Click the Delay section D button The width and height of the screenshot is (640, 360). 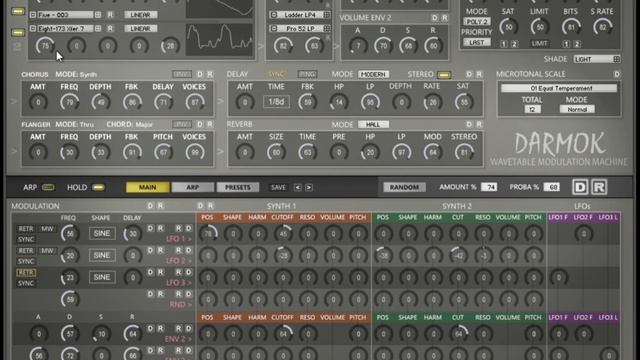(x=469, y=74)
